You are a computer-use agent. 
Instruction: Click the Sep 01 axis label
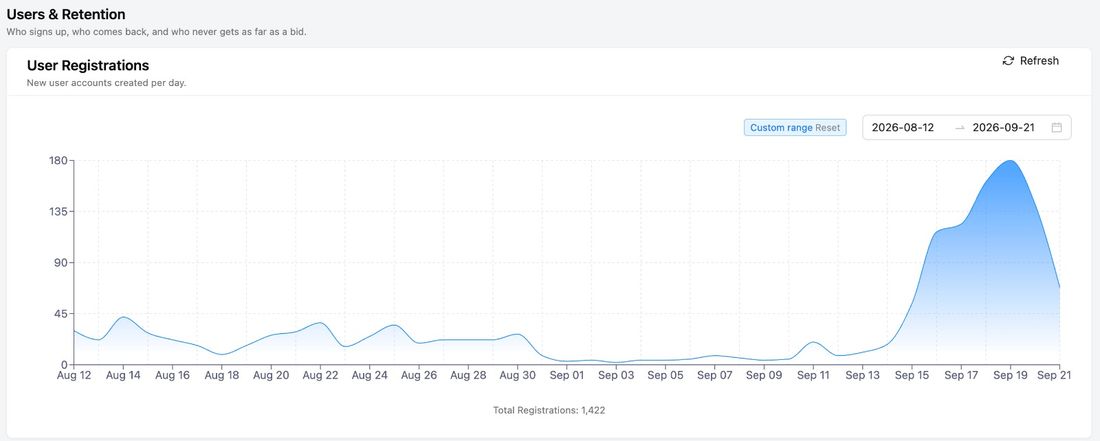[x=567, y=376]
